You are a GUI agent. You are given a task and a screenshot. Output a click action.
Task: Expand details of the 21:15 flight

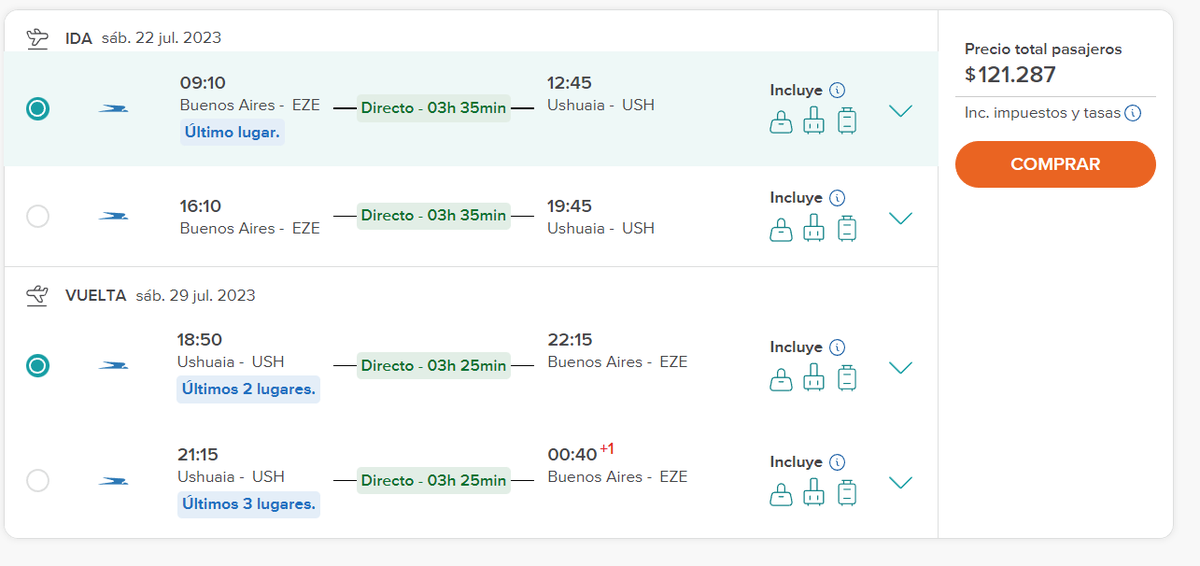(901, 483)
